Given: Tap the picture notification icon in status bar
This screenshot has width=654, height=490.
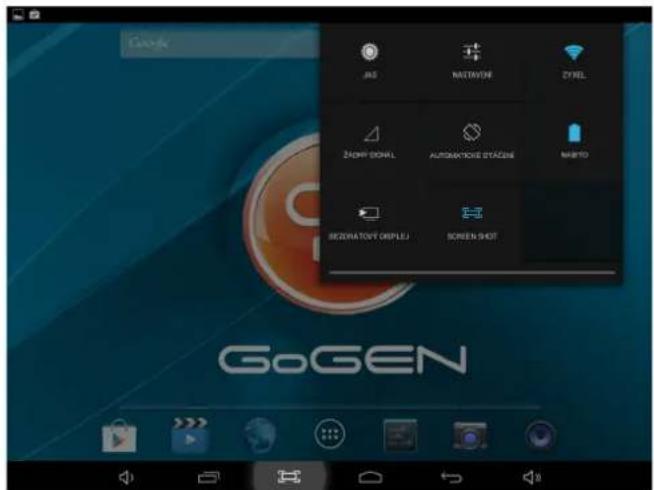Looking at the screenshot, I should tap(18, 15).
